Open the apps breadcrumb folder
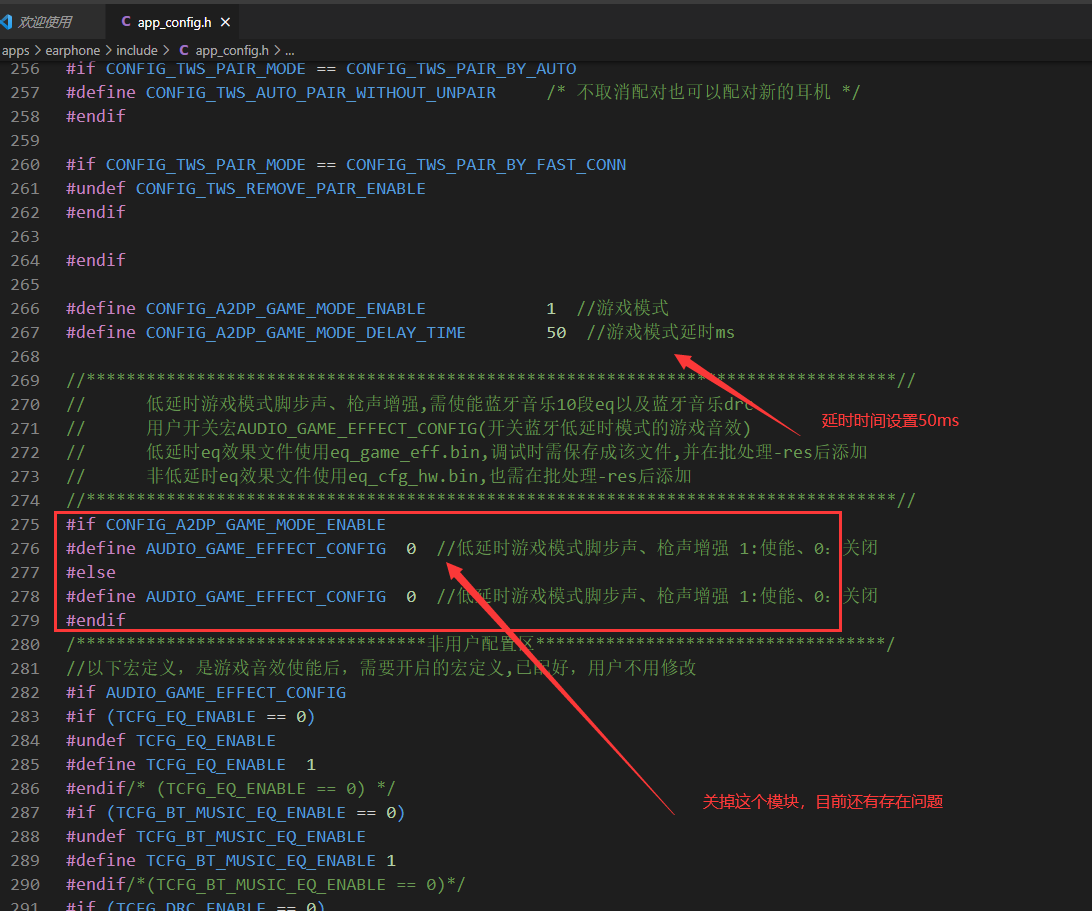Viewport: 1092px width, 911px height. (x=15, y=50)
